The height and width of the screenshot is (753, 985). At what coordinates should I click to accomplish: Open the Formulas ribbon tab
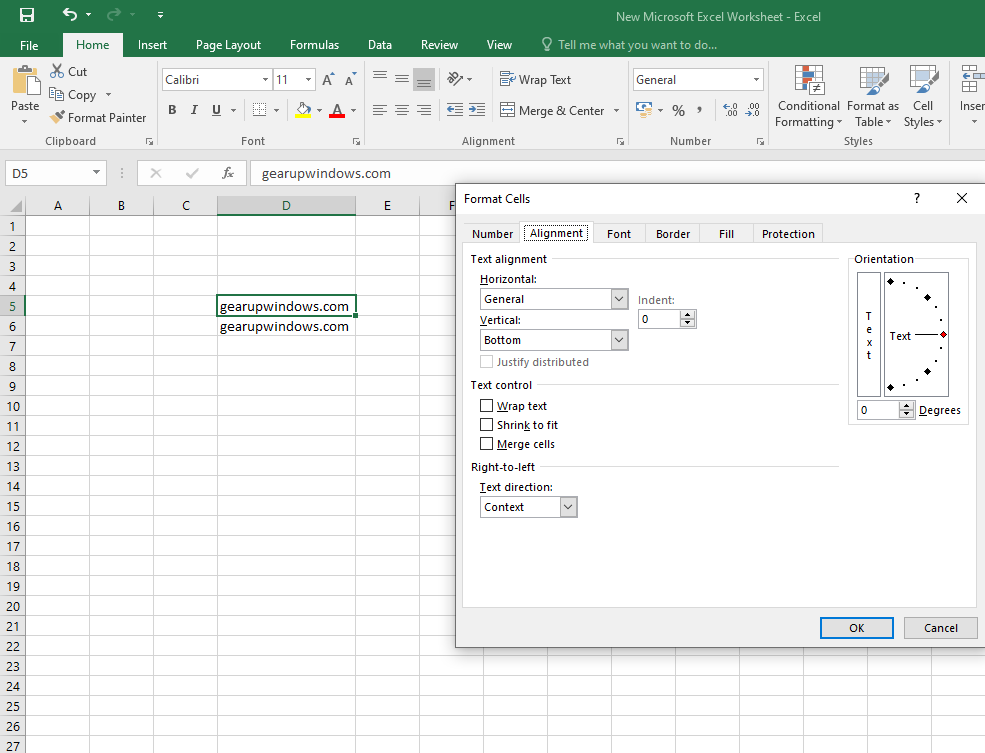(314, 45)
